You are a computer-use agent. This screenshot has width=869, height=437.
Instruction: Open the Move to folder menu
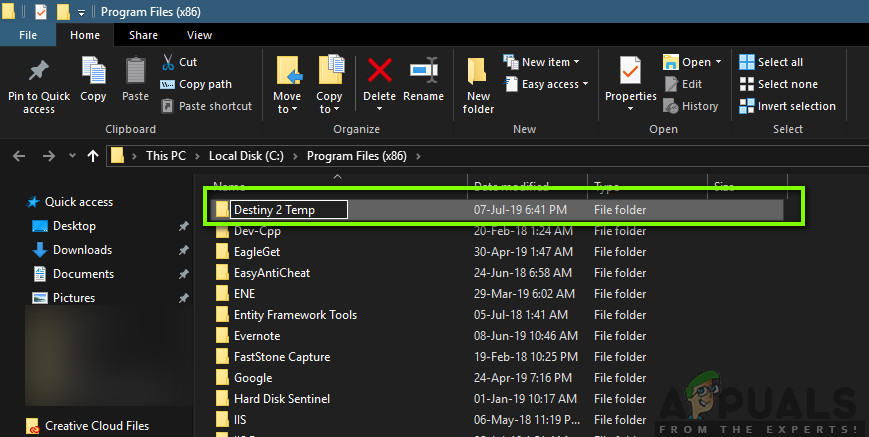click(x=288, y=85)
